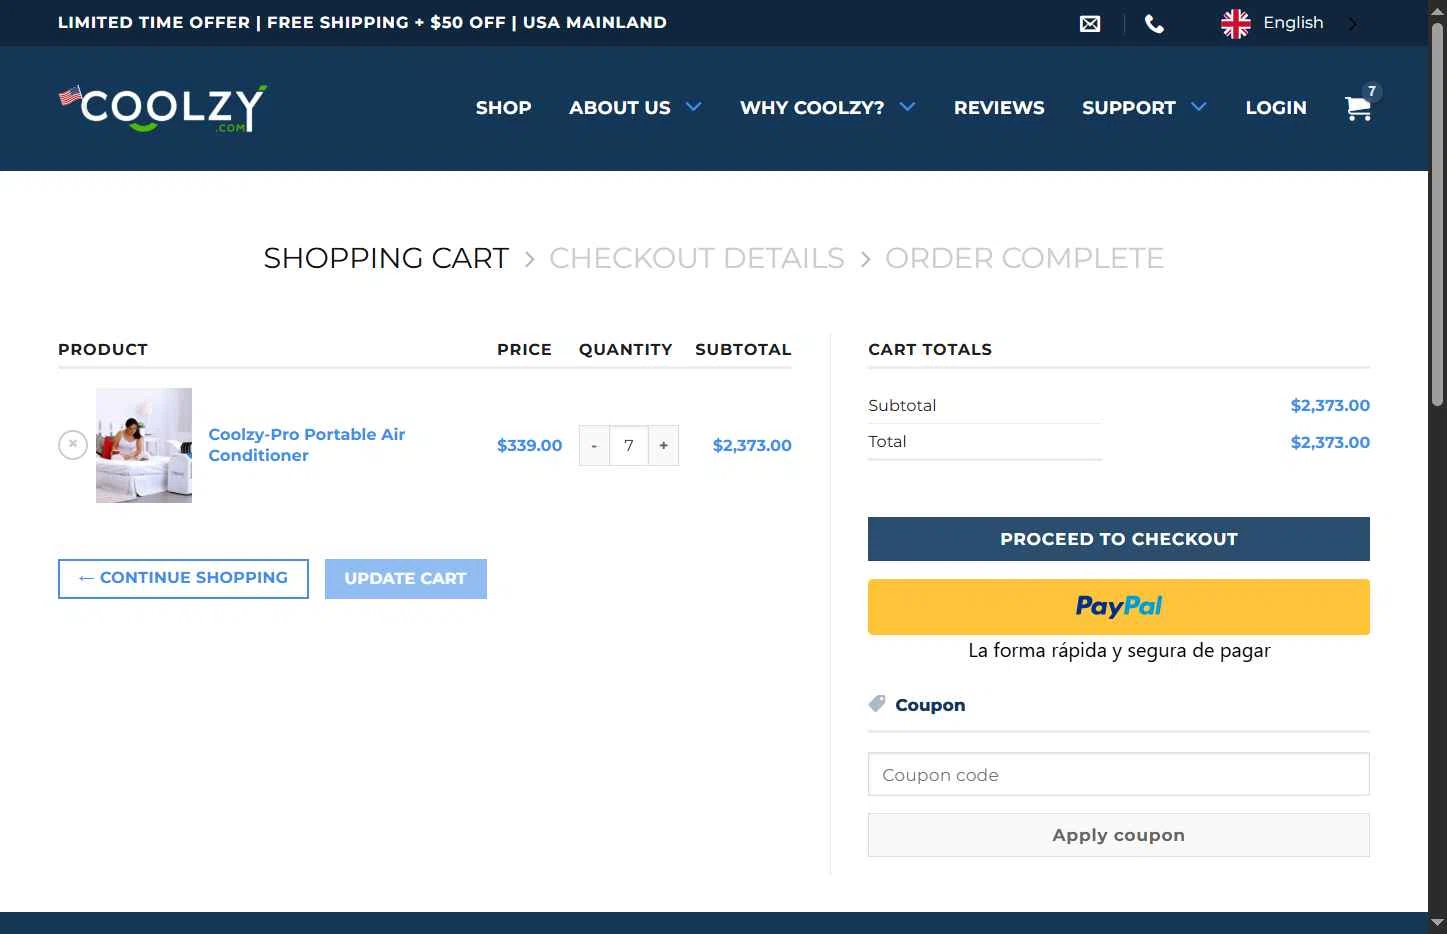Click Shopping Cart breadcrumb step

click(386, 258)
